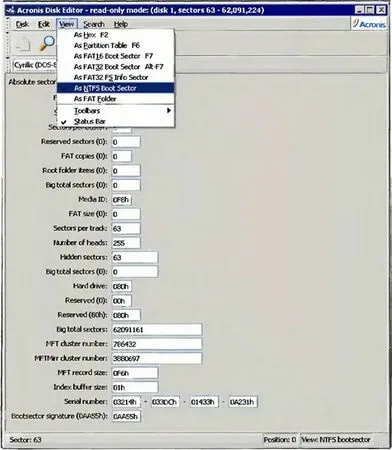
Task: Close the open View menu
Action: click(67, 24)
